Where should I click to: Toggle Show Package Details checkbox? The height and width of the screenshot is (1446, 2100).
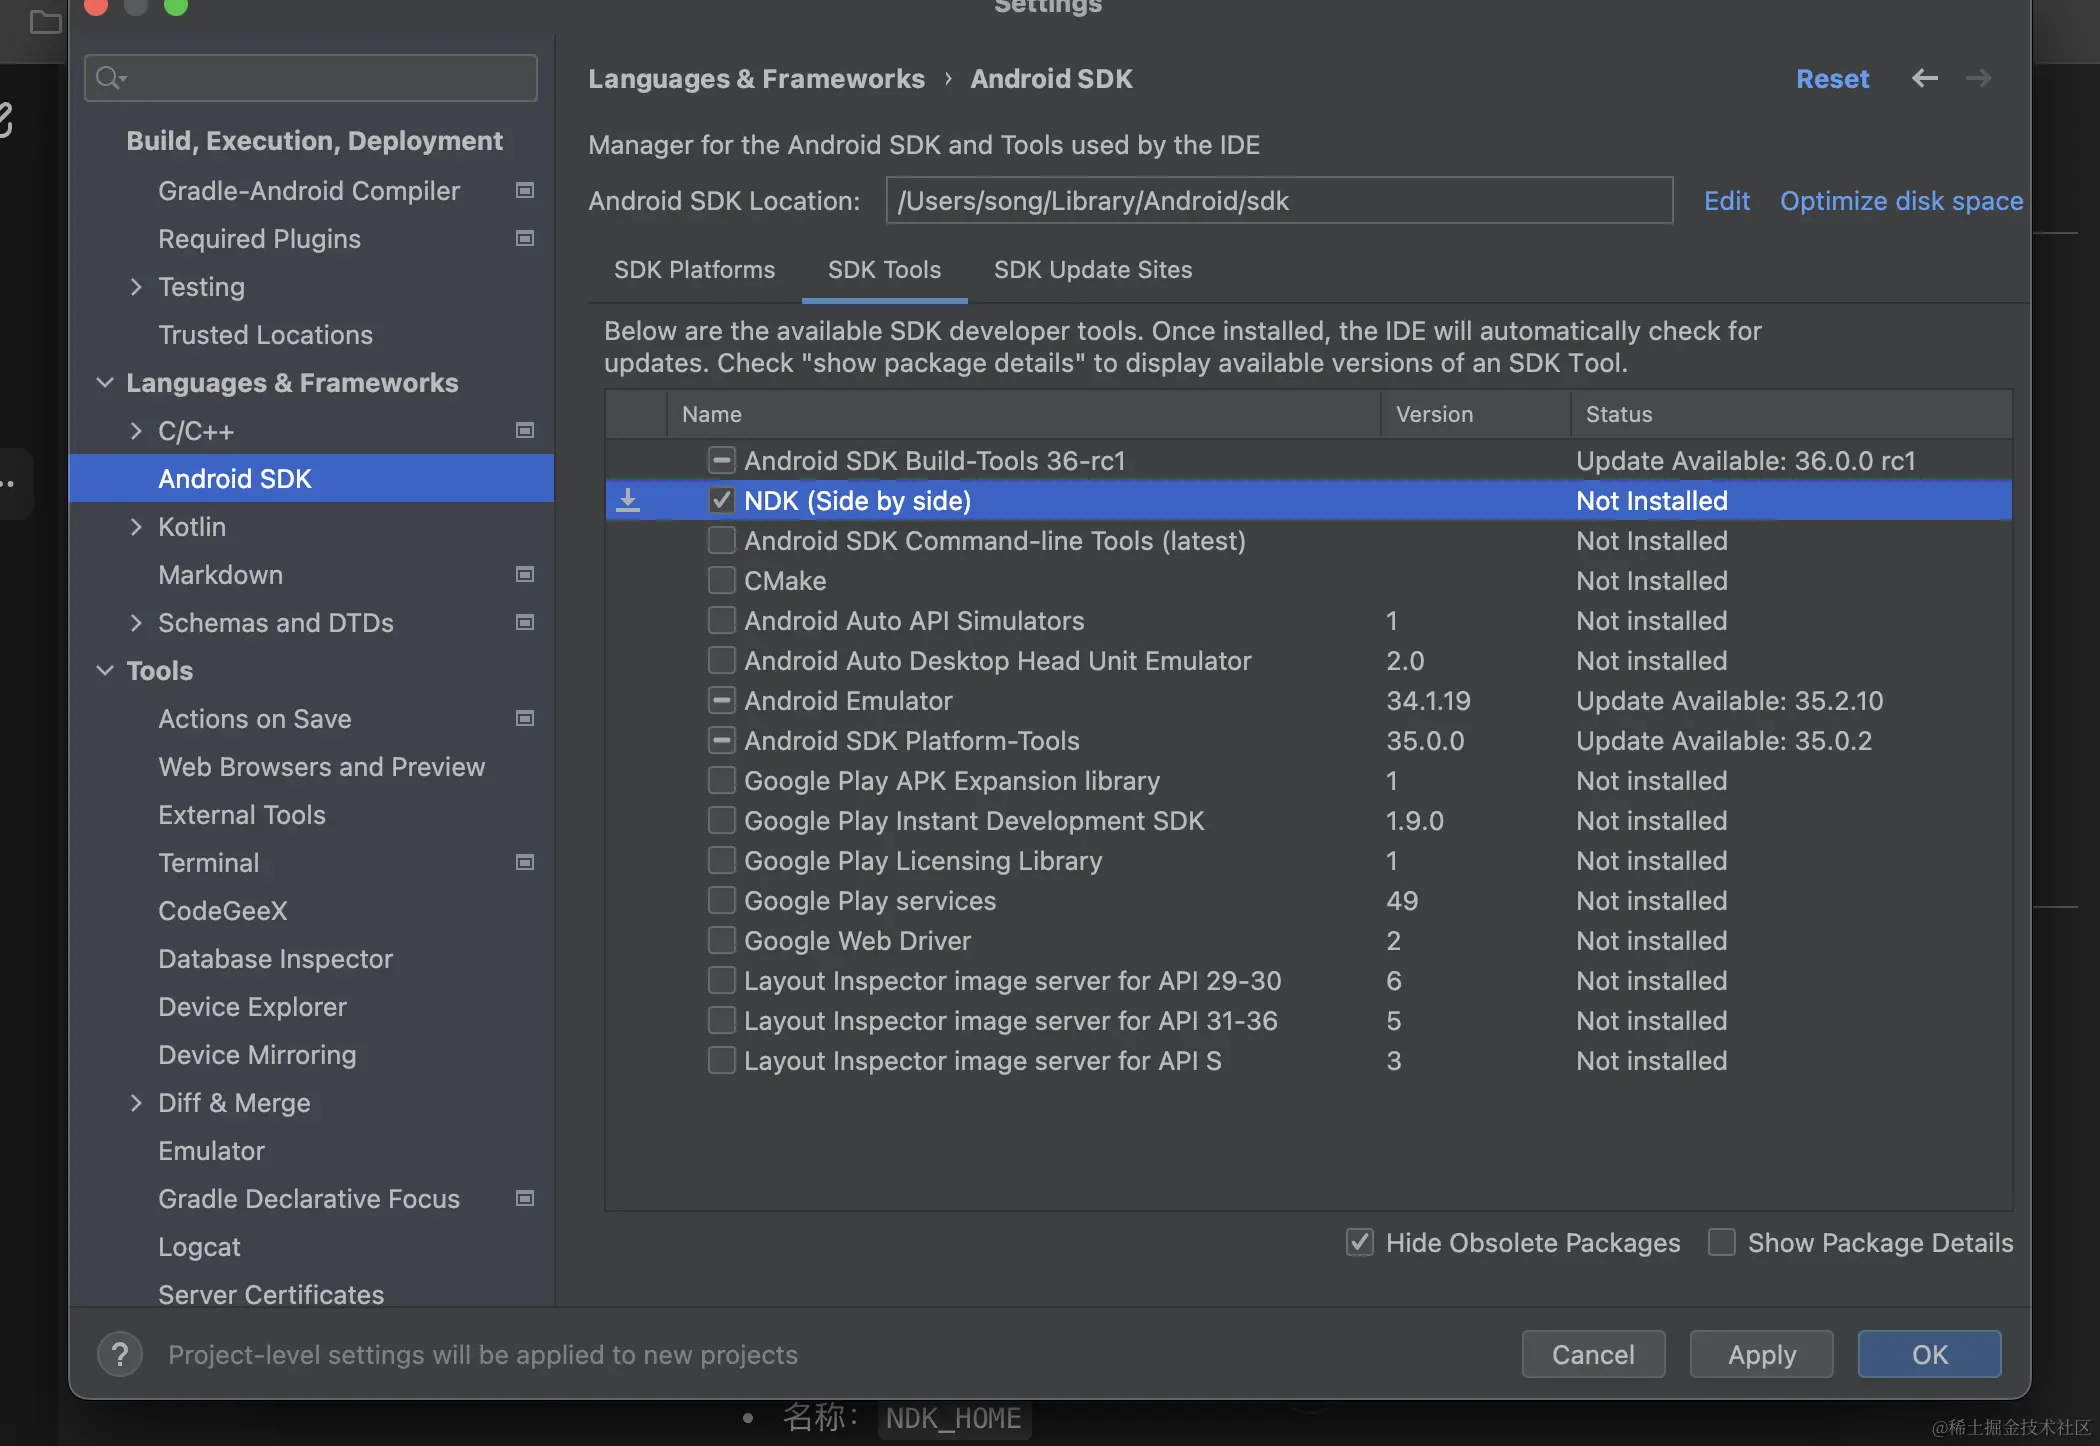pyautogui.click(x=1721, y=1242)
